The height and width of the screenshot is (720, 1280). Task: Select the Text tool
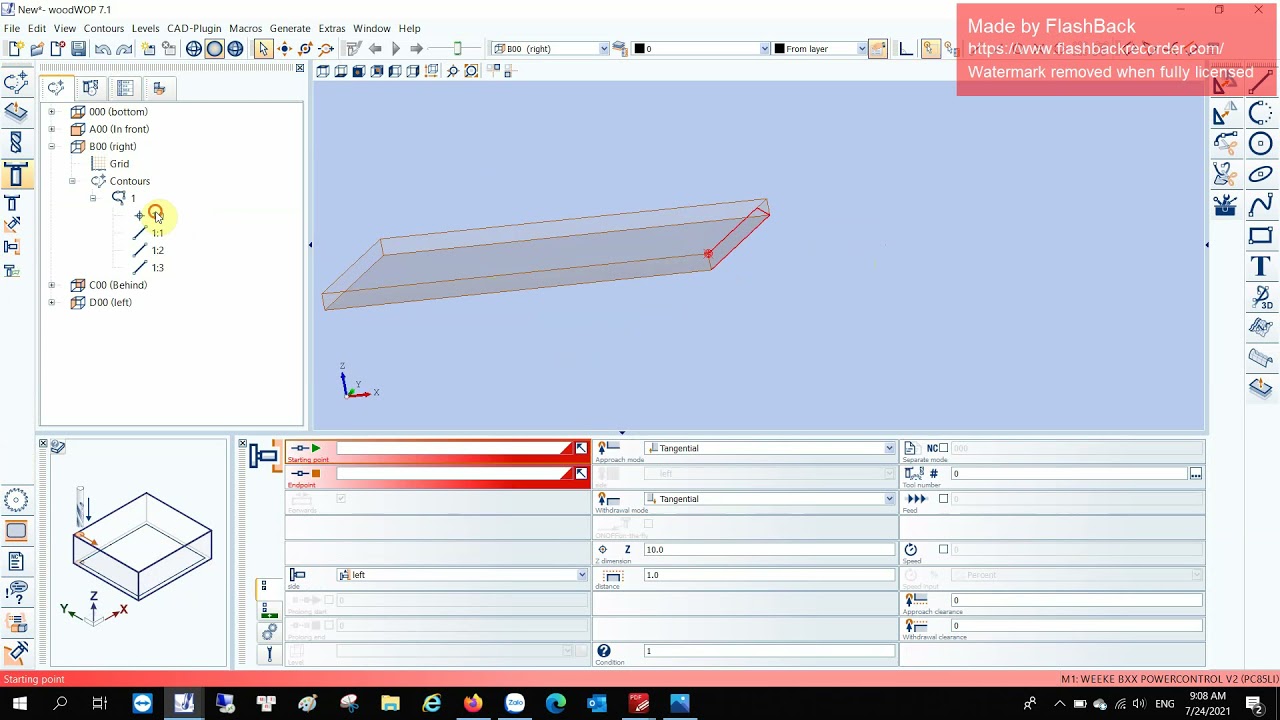[x=1261, y=266]
